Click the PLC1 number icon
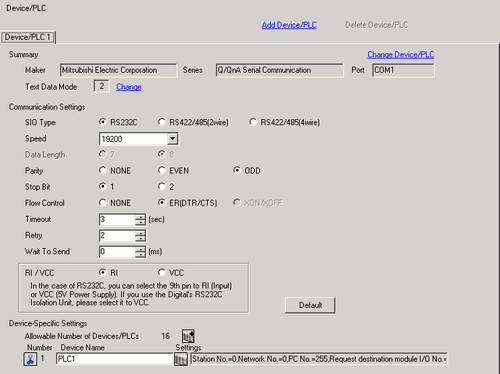Screen dimensions: 500x374 click(x=30, y=359)
